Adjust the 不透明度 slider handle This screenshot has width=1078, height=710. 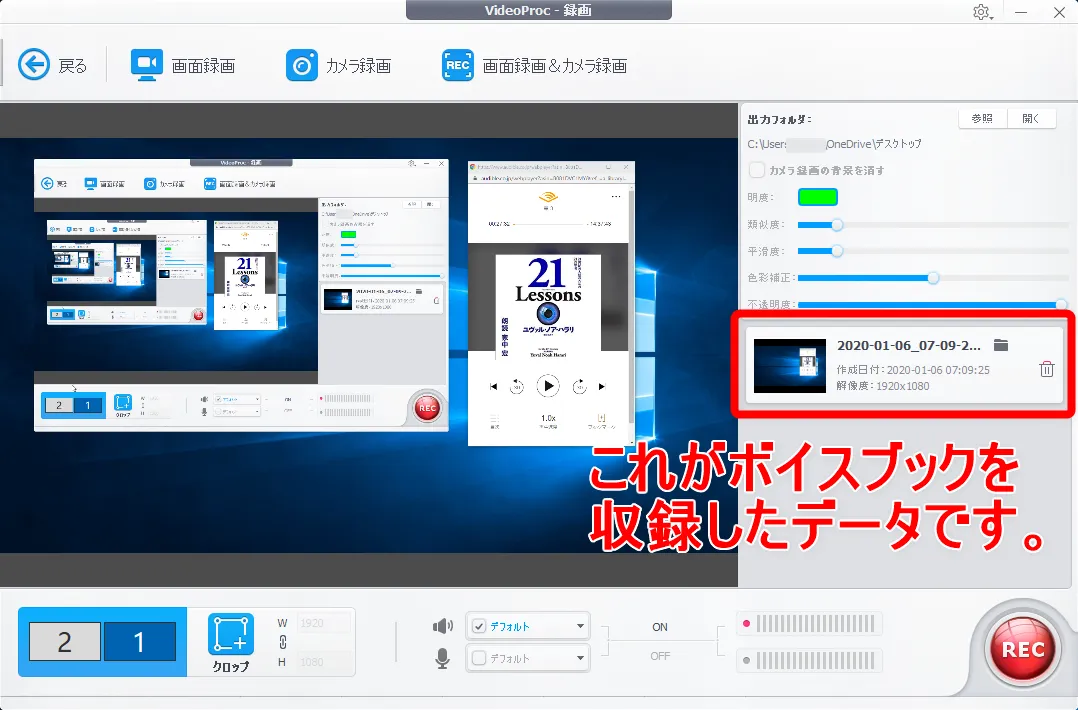click(1061, 304)
